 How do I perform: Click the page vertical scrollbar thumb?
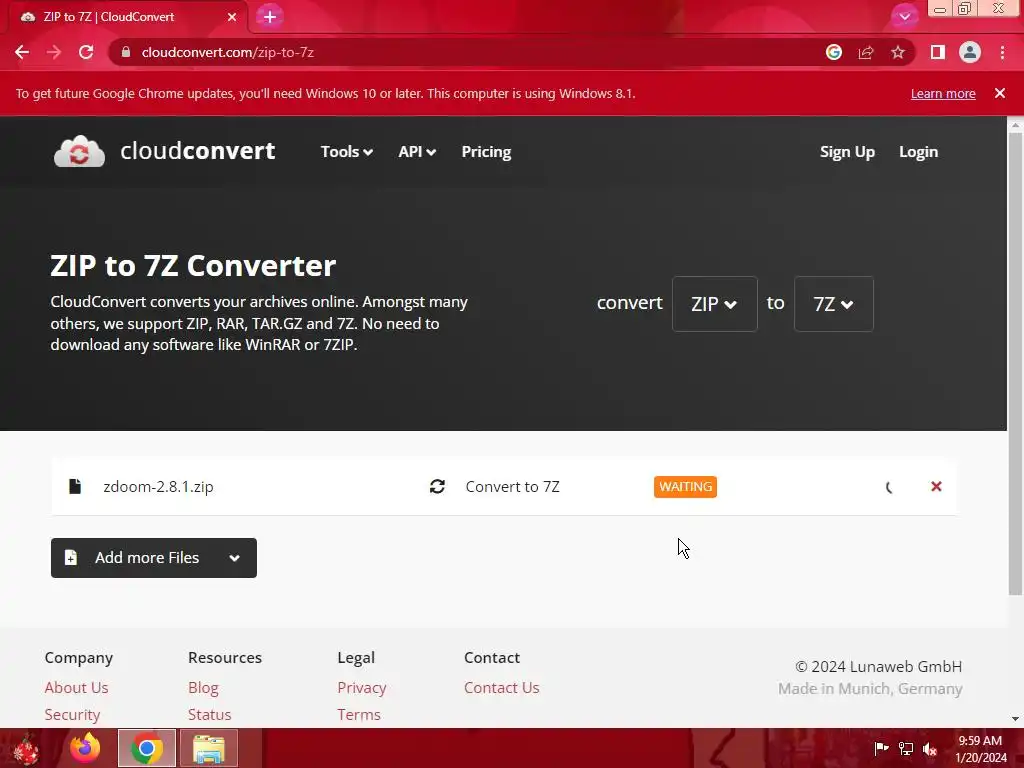(x=1015, y=364)
